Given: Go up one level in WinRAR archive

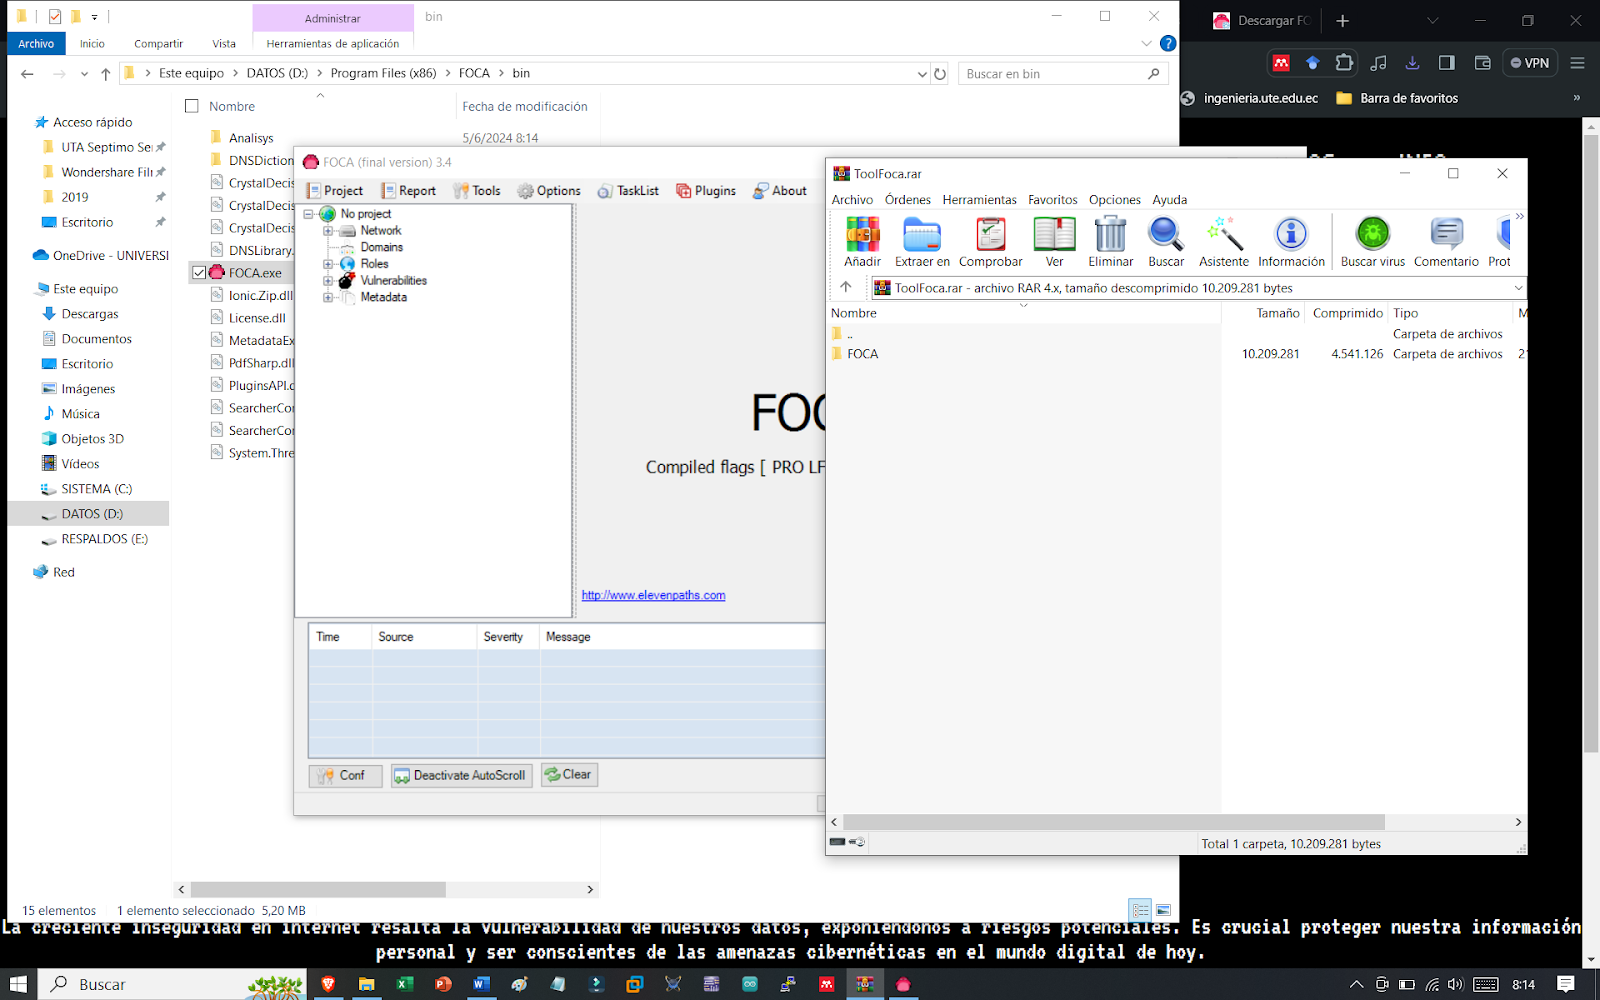Looking at the screenshot, I should click(x=846, y=287).
